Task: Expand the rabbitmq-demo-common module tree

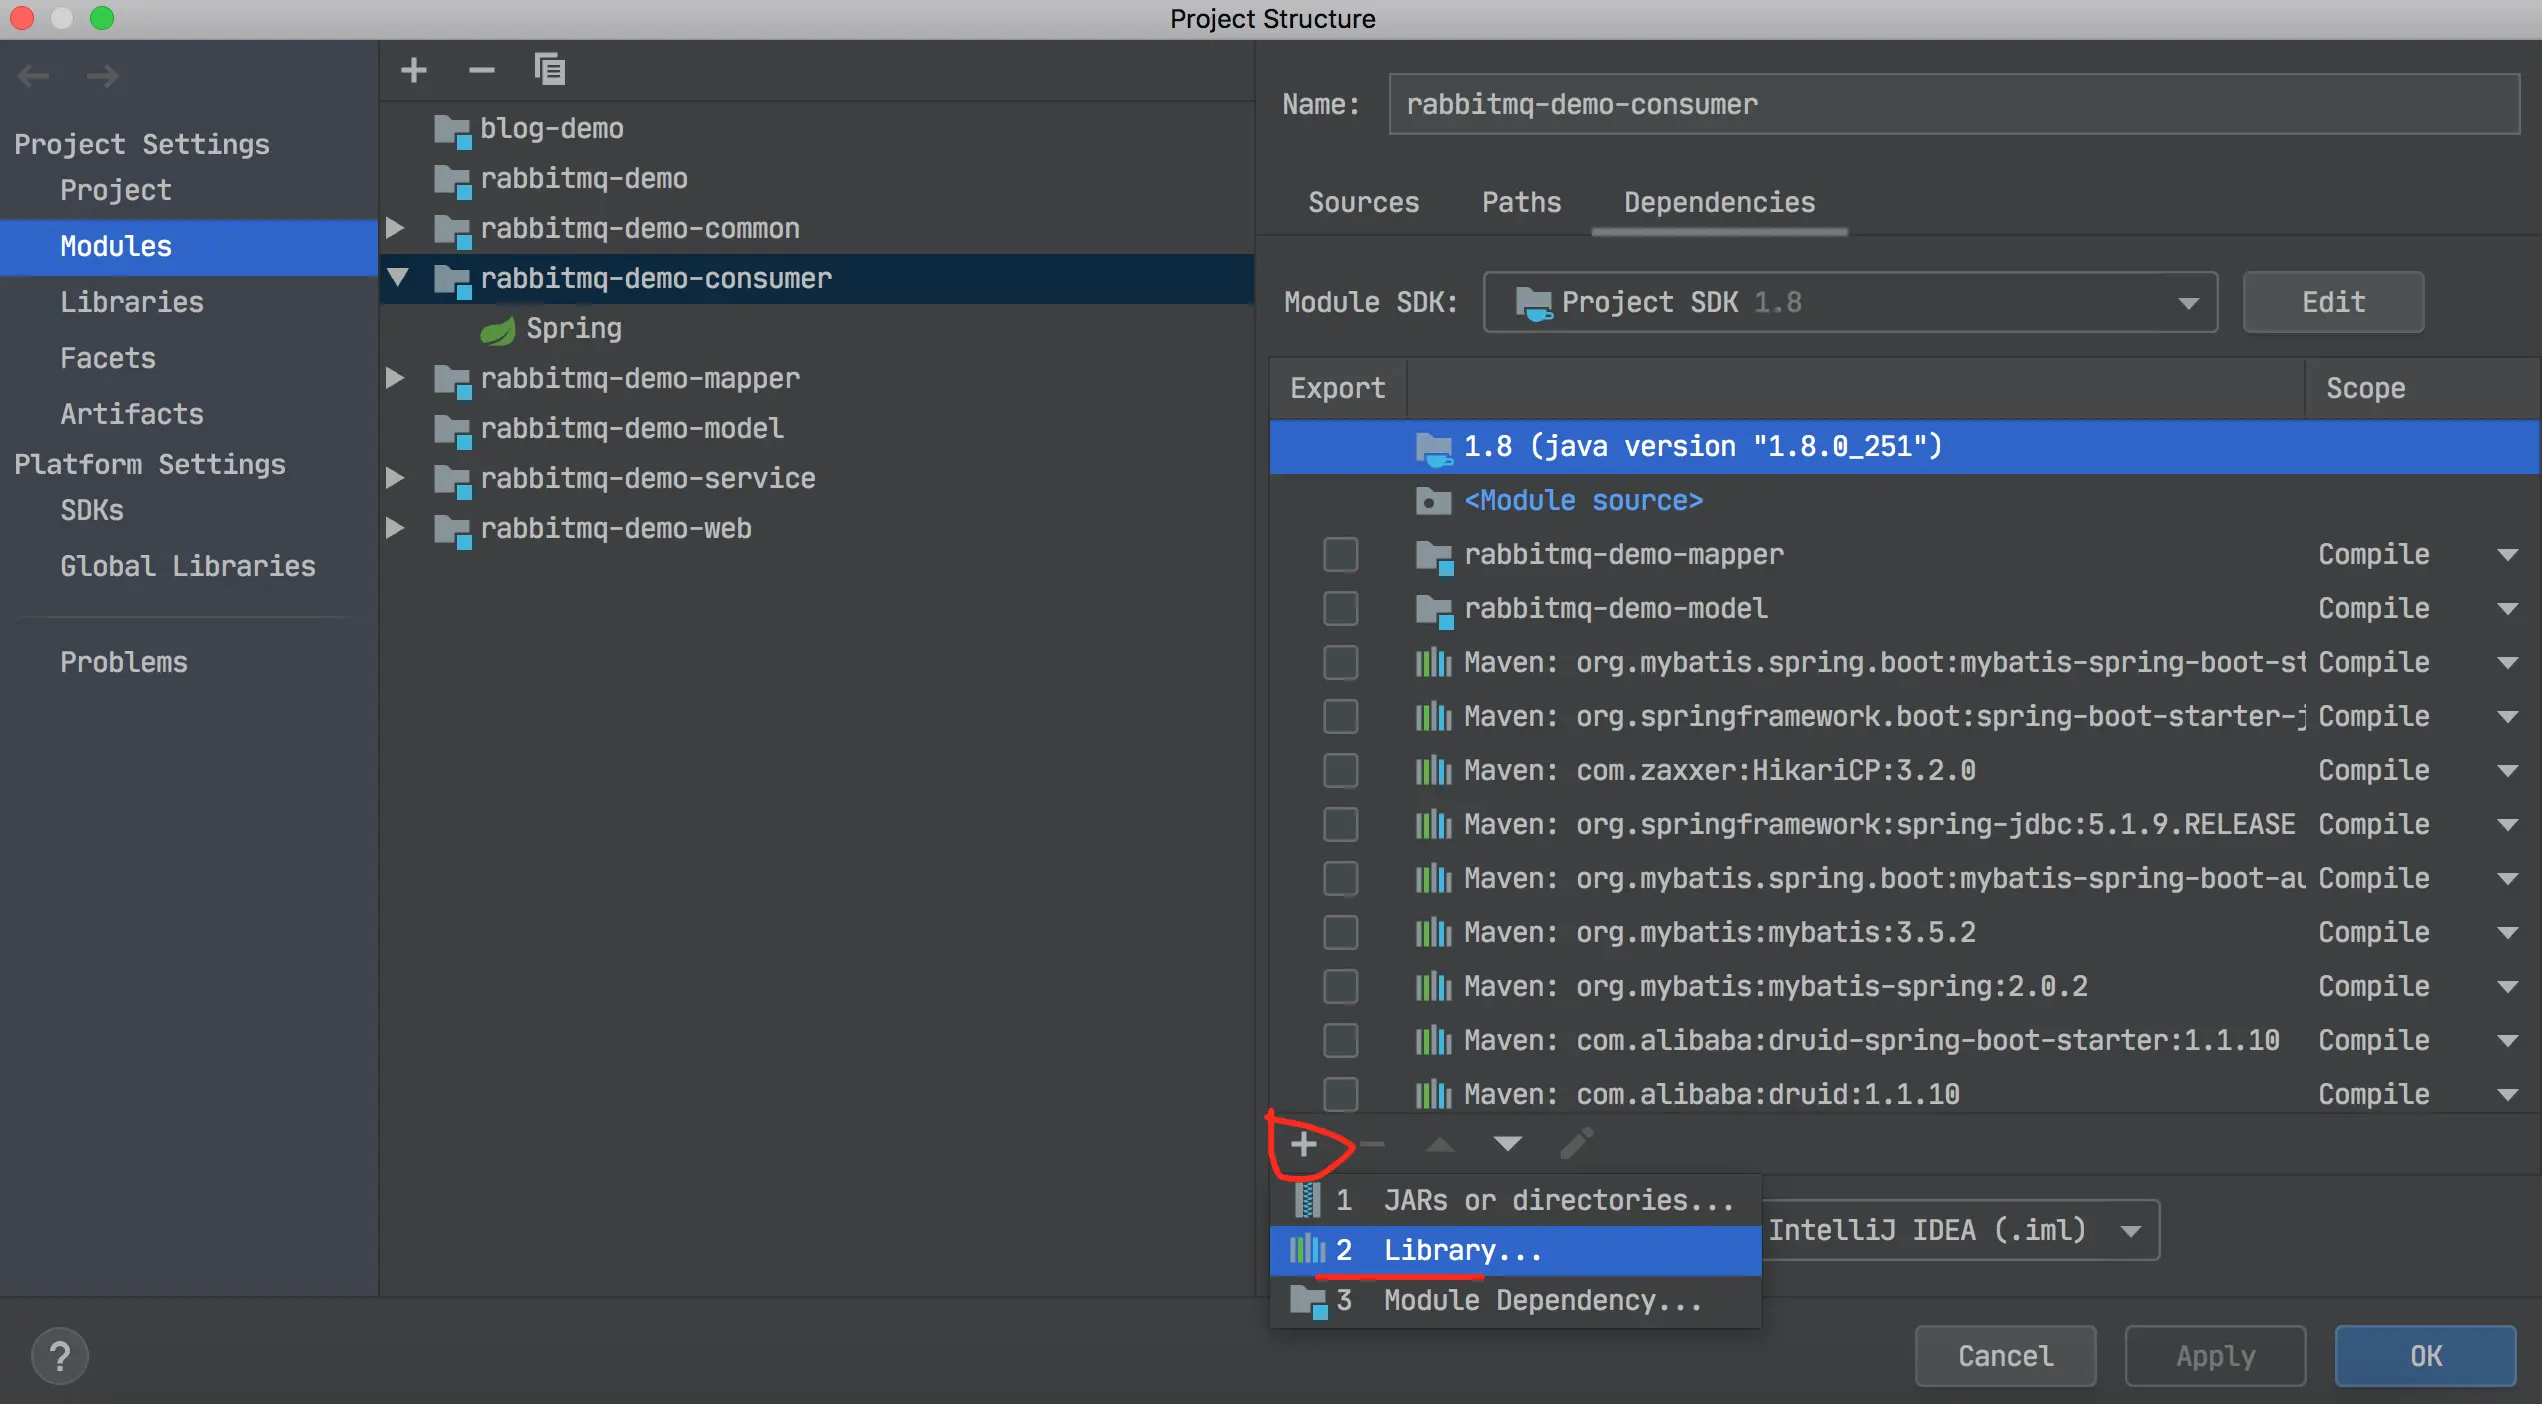Action: tap(396, 229)
